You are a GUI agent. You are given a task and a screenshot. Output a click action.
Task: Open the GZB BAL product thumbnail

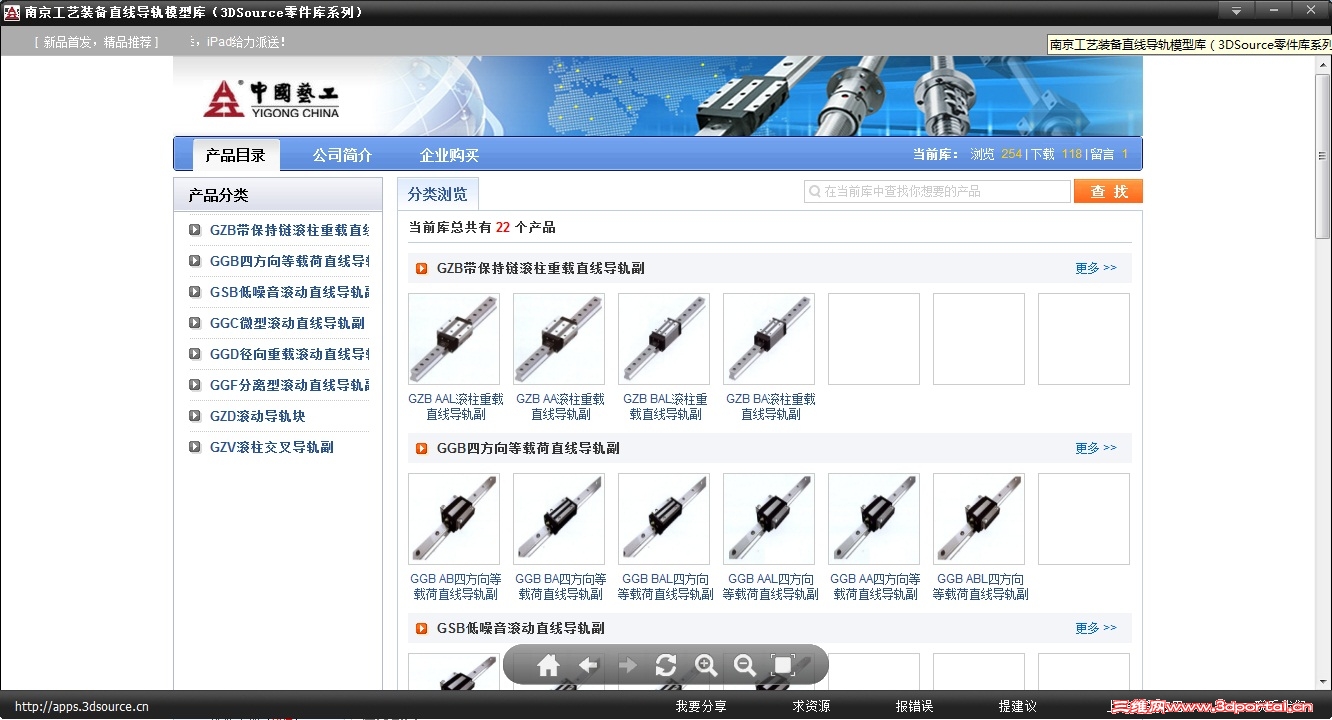(x=664, y=339)
